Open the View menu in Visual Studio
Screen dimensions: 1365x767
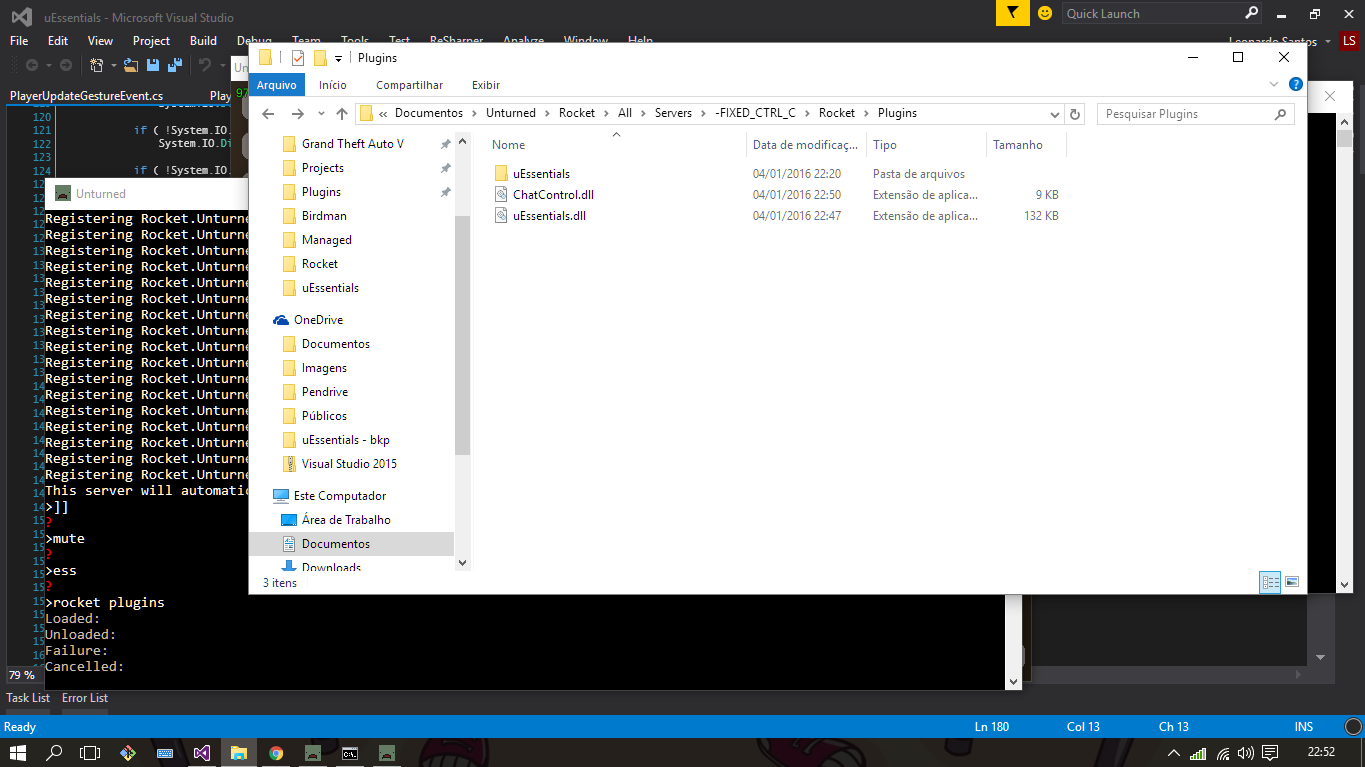point(100,41)
